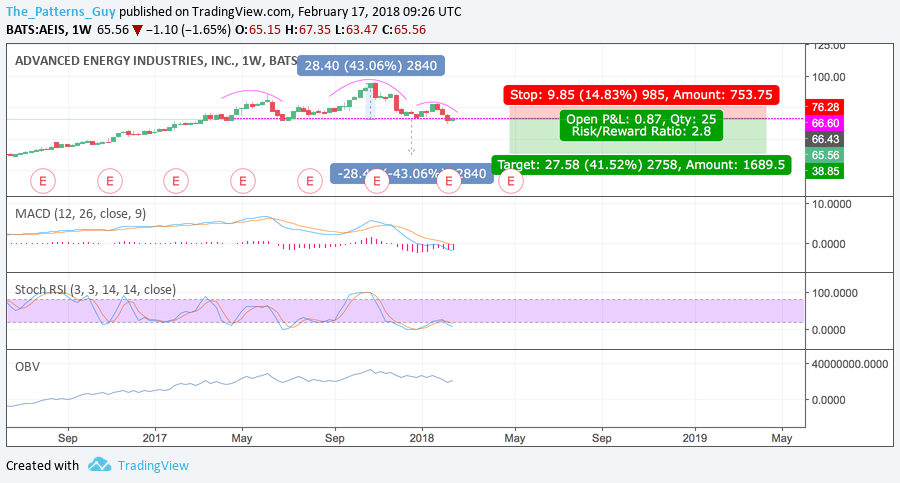This screenshot has height=483, width=900.
Task: Click the Stoch RSI indicator title
Action: [95, 289]
